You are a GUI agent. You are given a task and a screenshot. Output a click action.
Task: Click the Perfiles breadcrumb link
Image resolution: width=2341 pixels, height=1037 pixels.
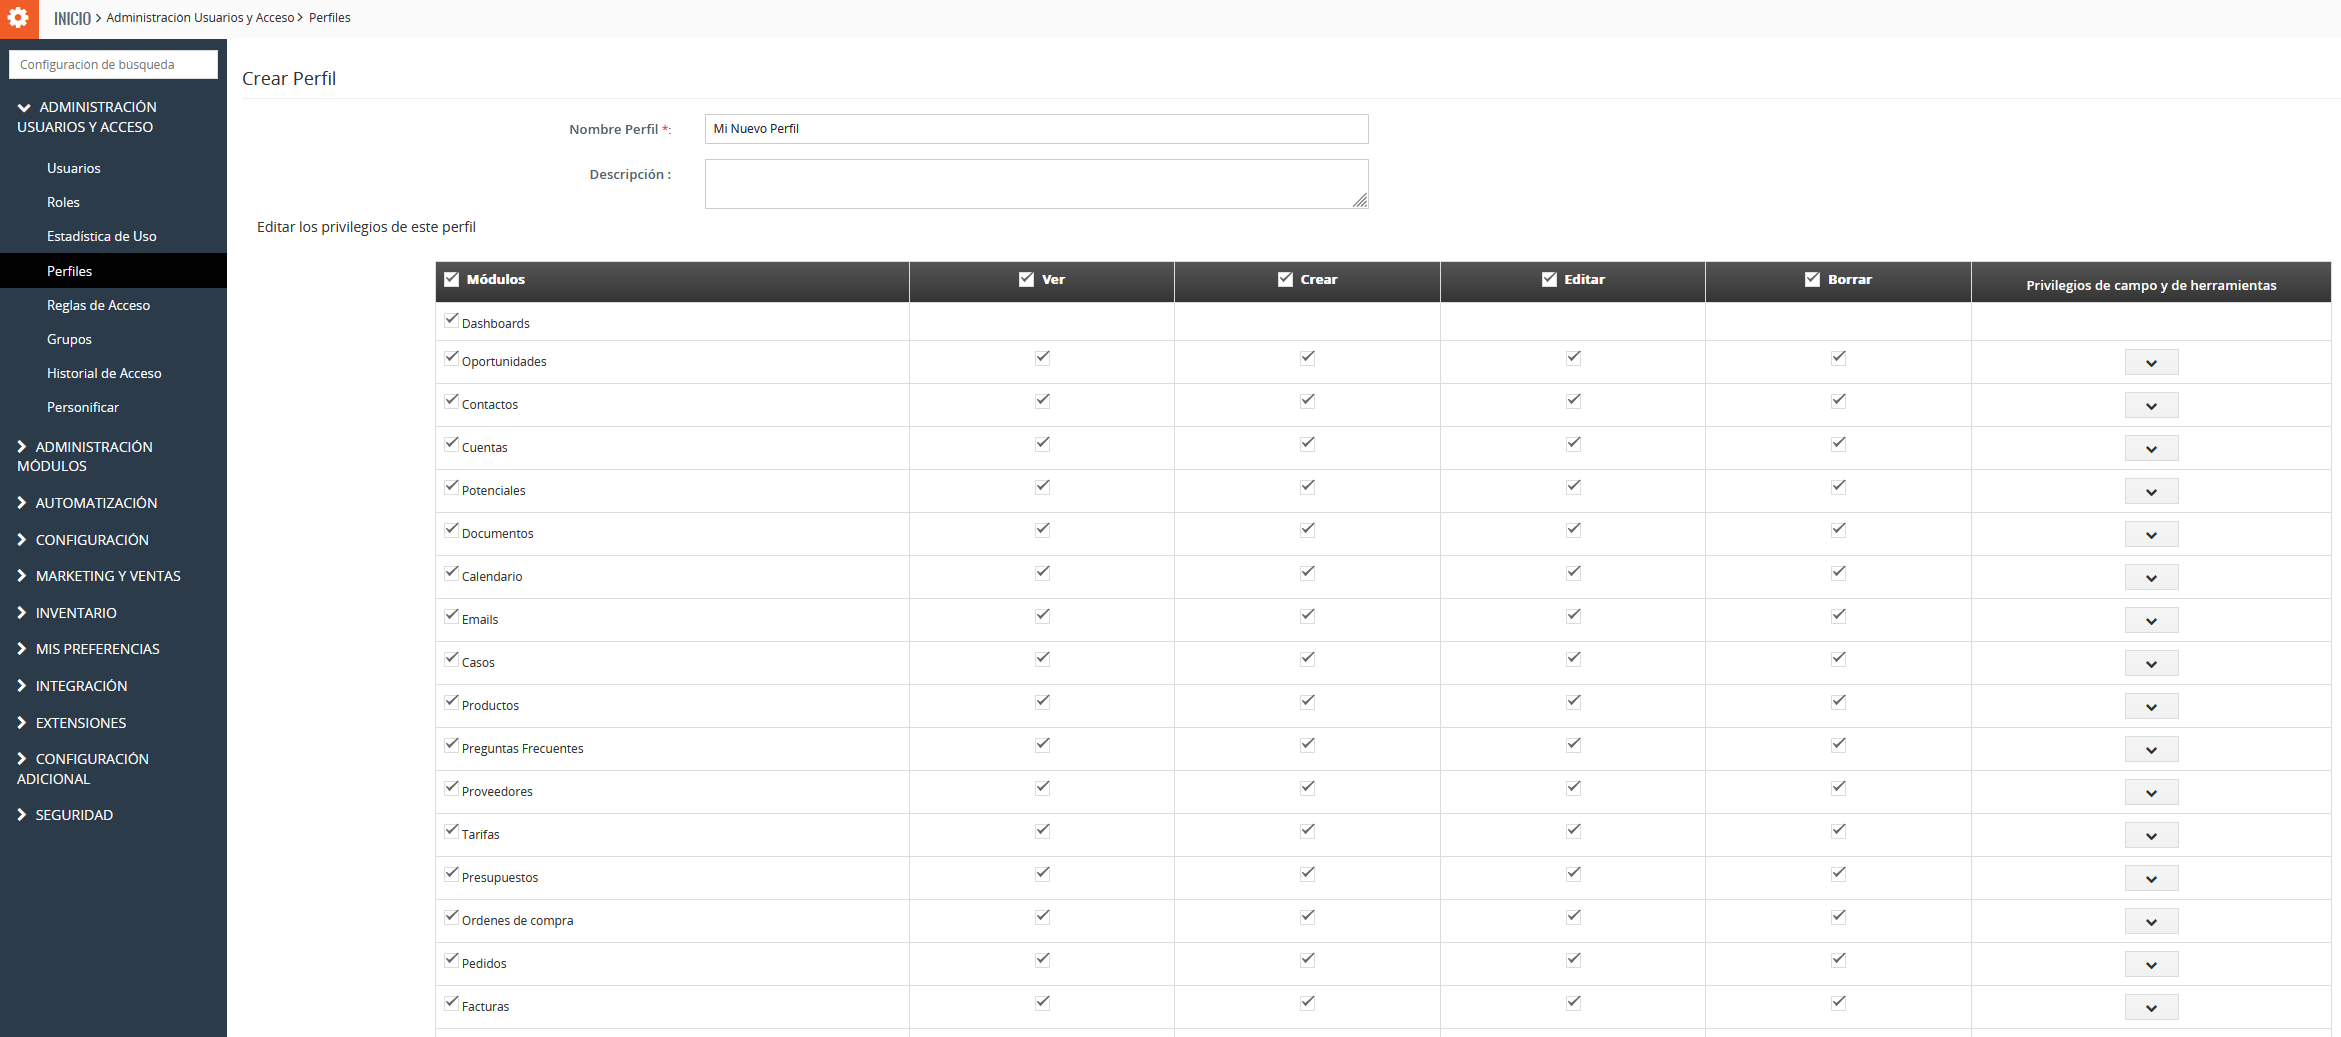(x=330, y=18)
